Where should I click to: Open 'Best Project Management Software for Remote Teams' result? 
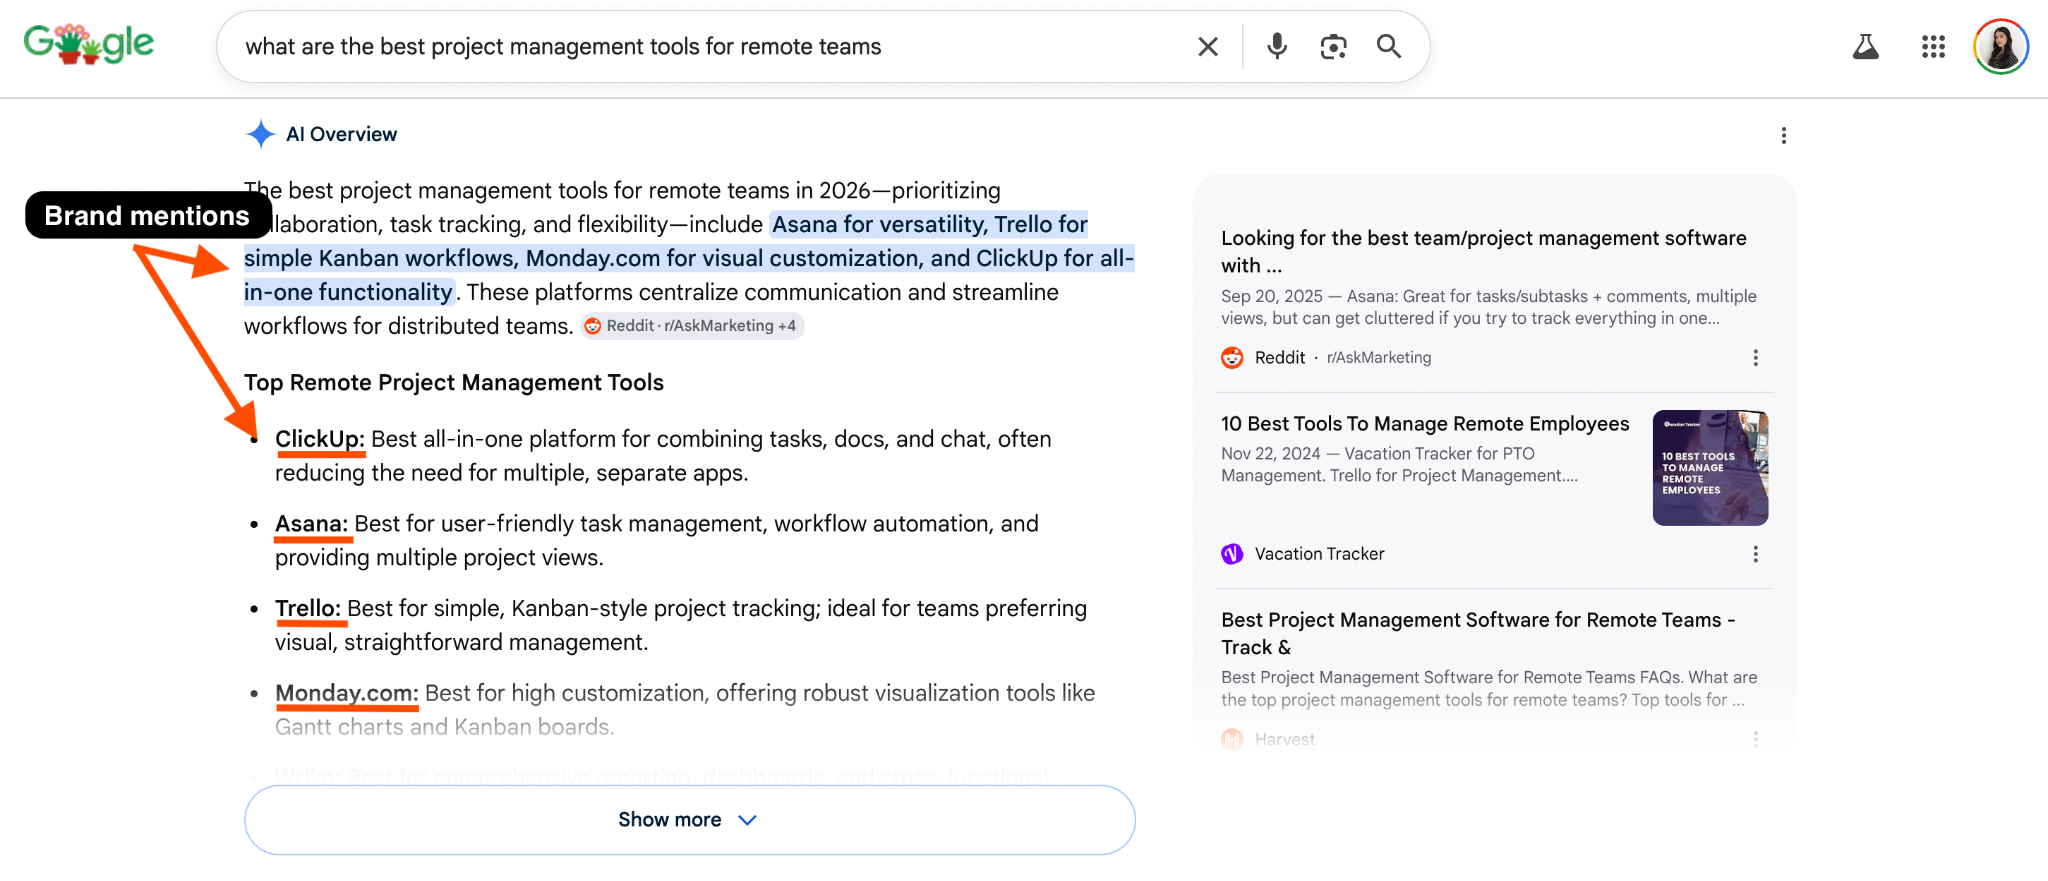pos(1478,633)
